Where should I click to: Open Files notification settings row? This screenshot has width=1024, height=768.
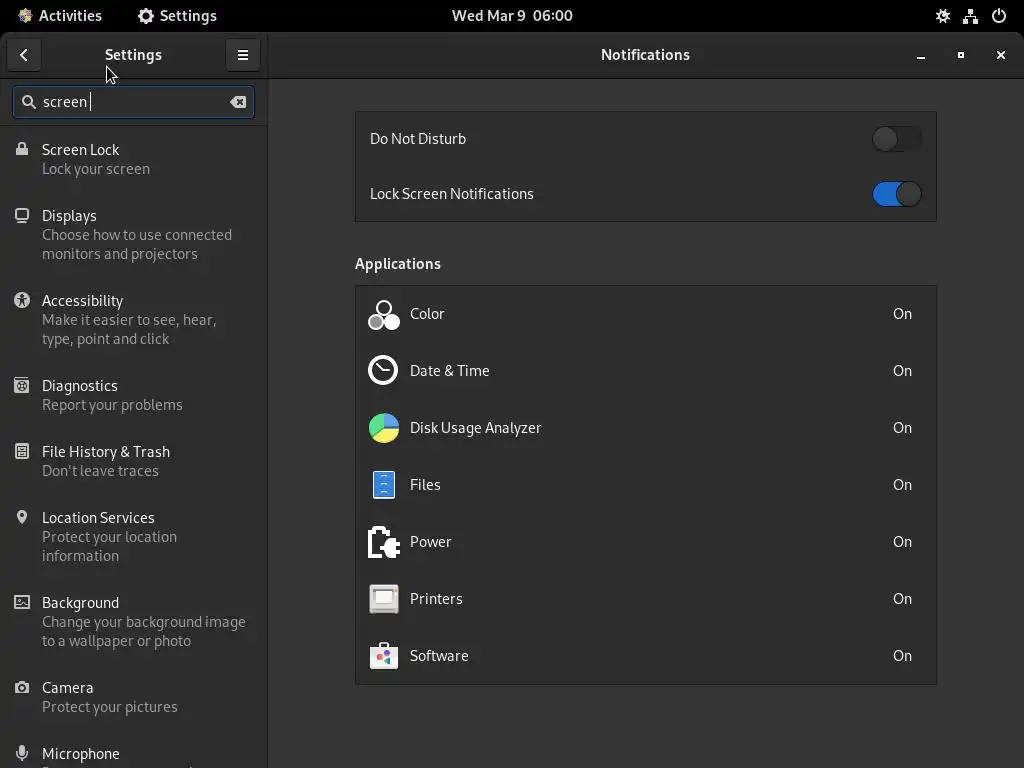(x=645, y=485)
